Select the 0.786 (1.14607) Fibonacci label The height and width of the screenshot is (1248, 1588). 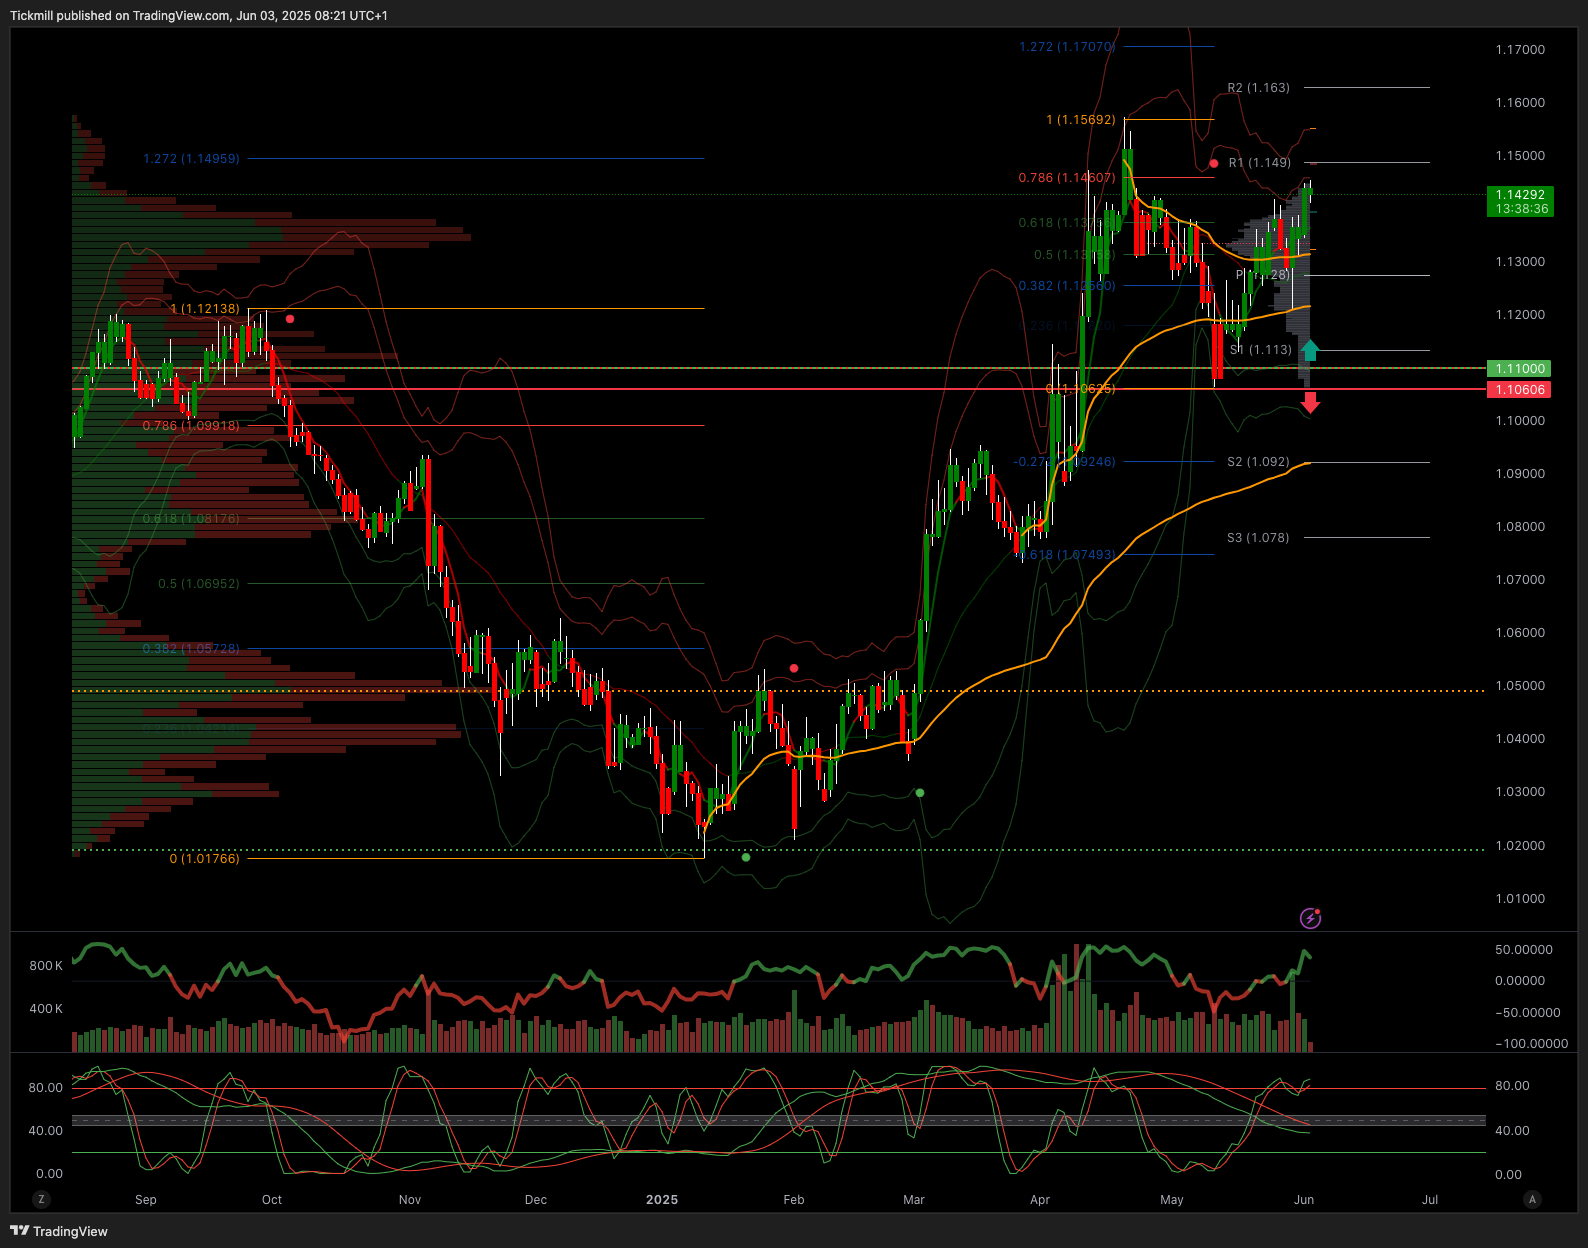(x=1067, y=178)
